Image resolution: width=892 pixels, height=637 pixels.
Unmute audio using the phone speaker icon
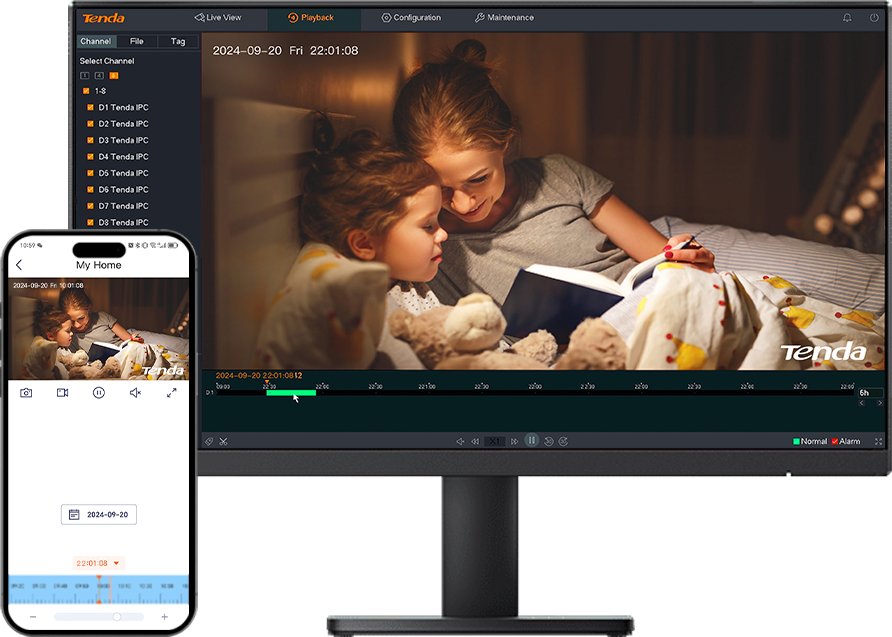(135, 392)
